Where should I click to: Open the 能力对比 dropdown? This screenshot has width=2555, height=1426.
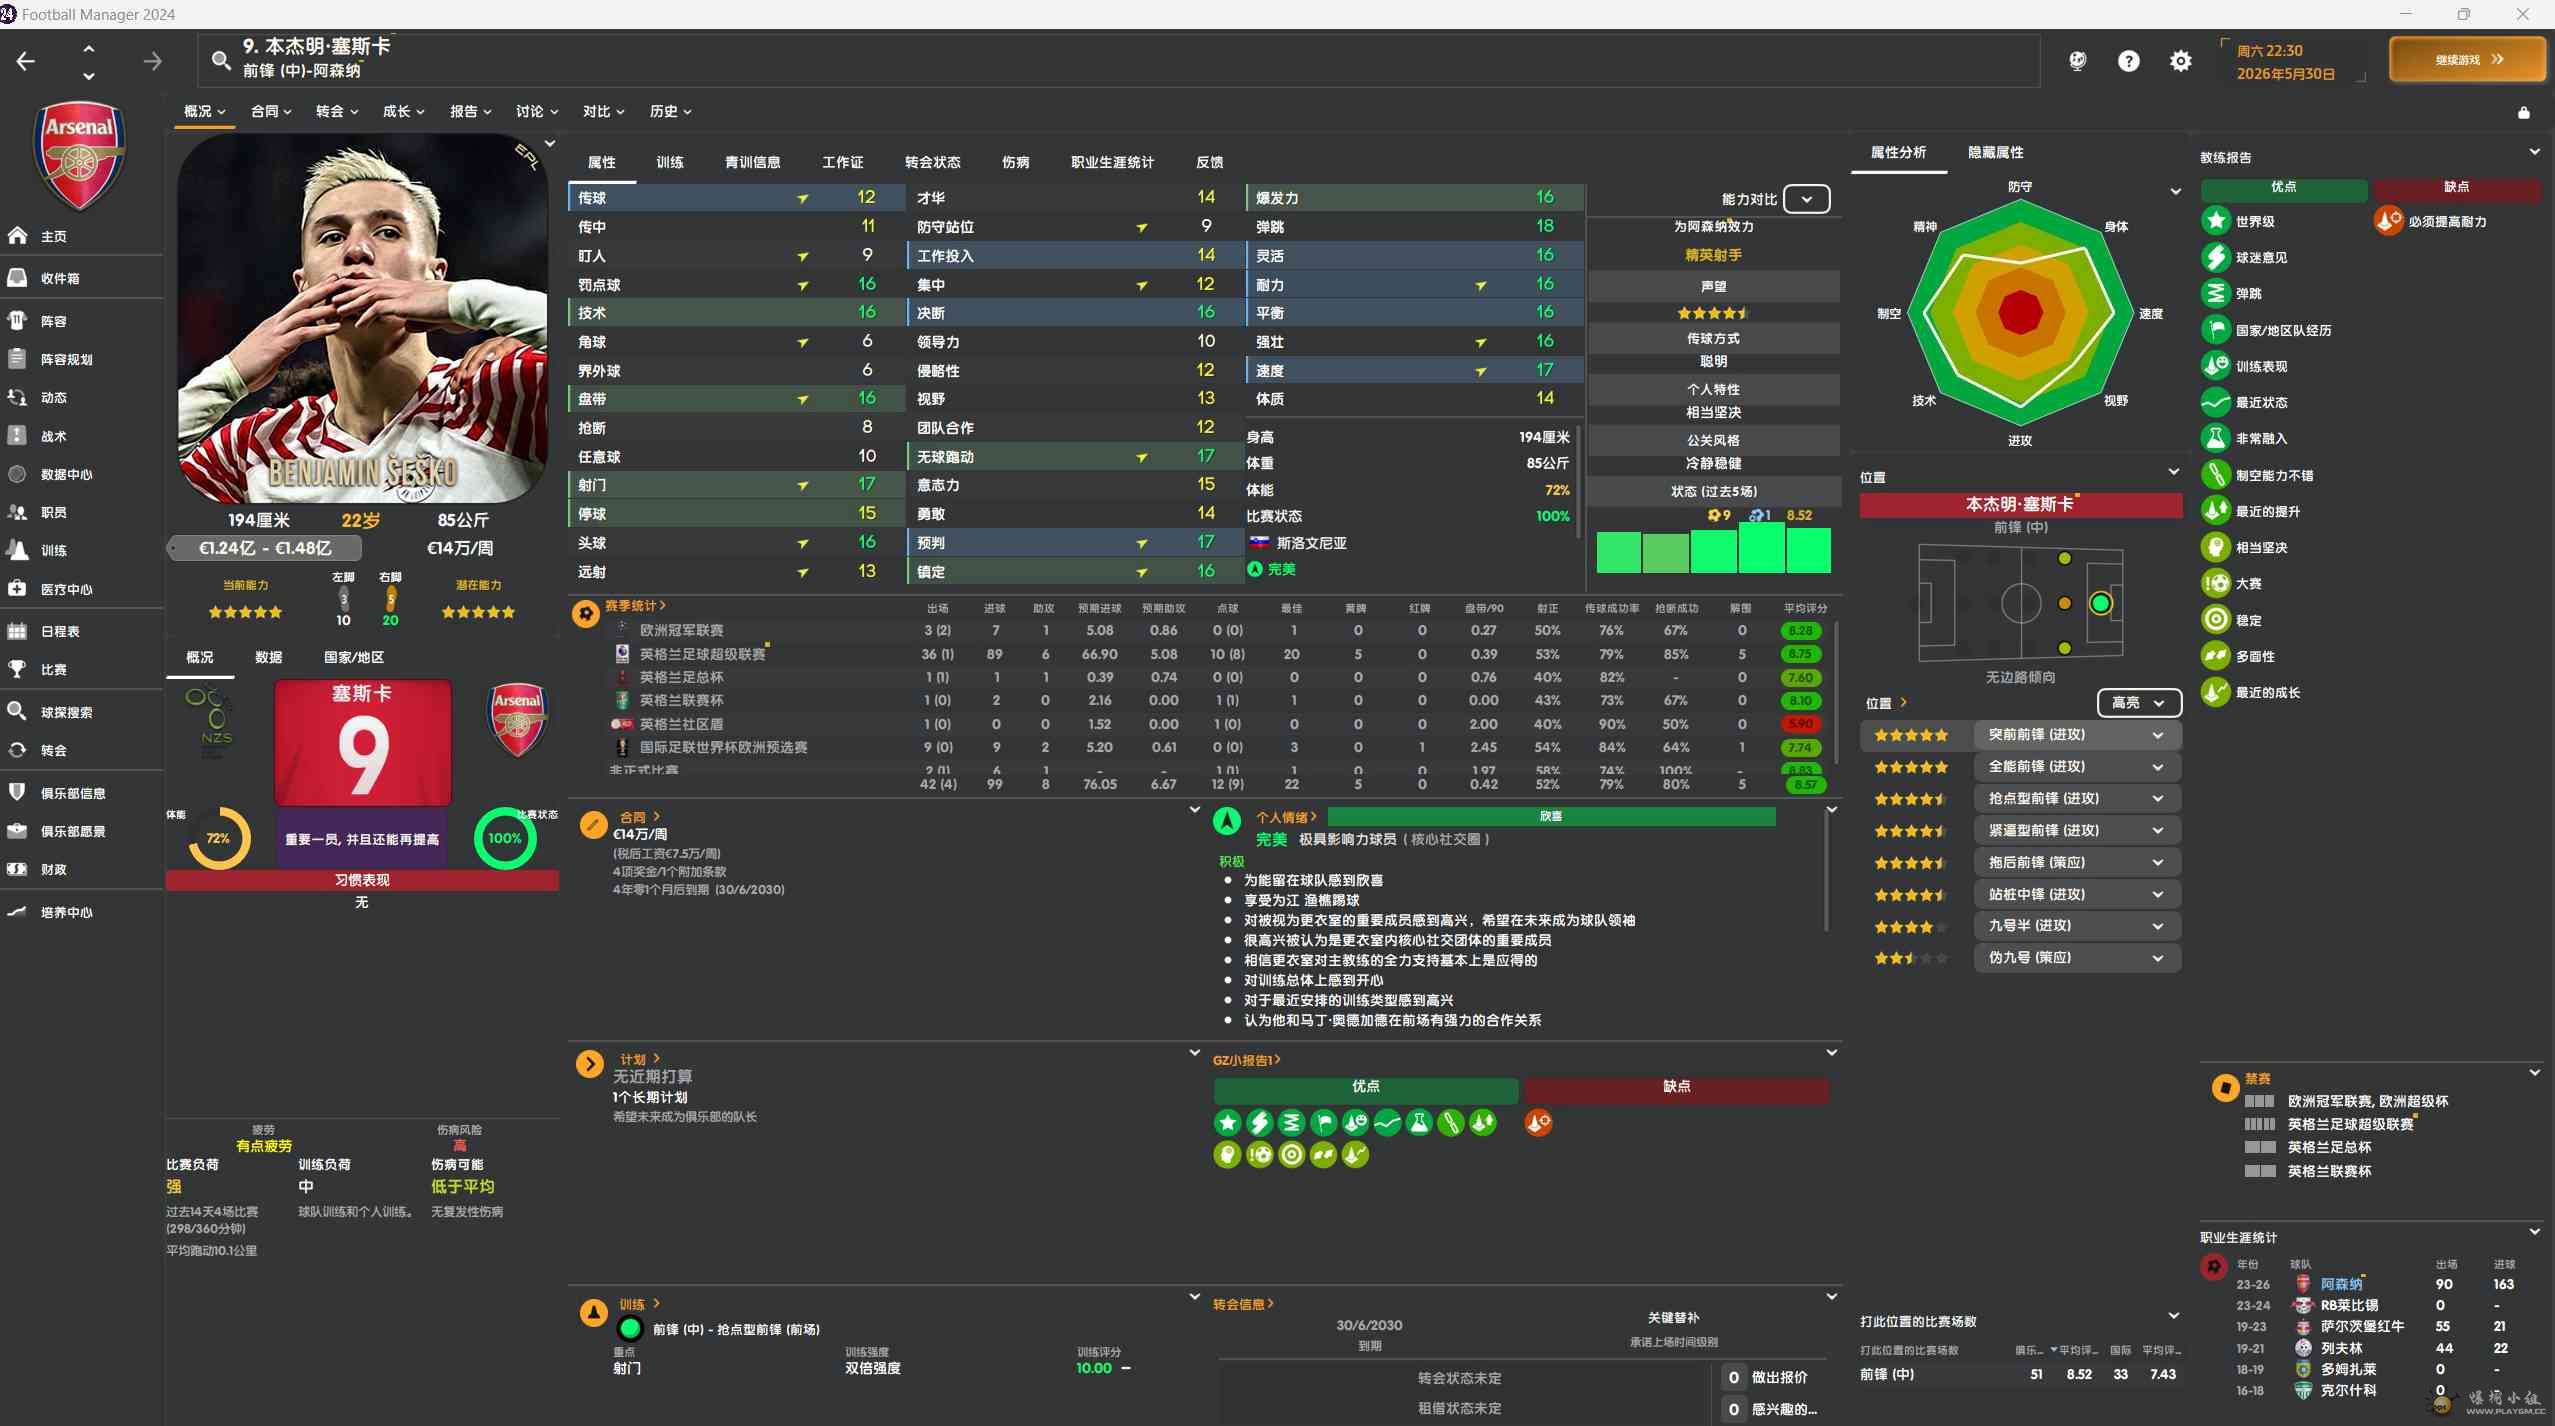(x=1806, y=199)
